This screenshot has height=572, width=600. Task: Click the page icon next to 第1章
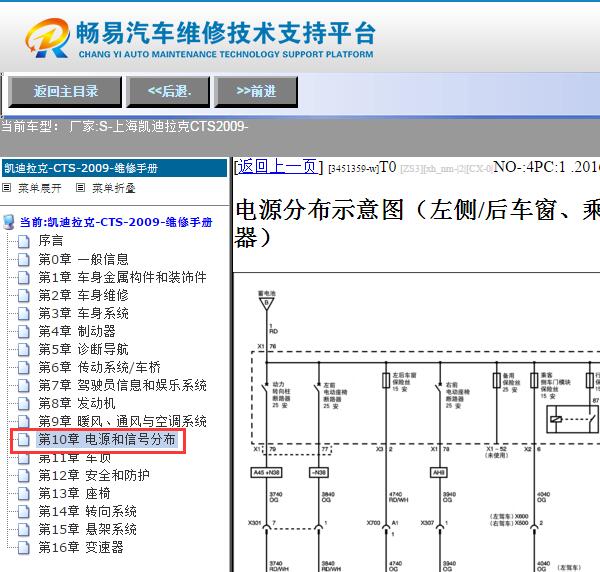(x=24, y=277)
